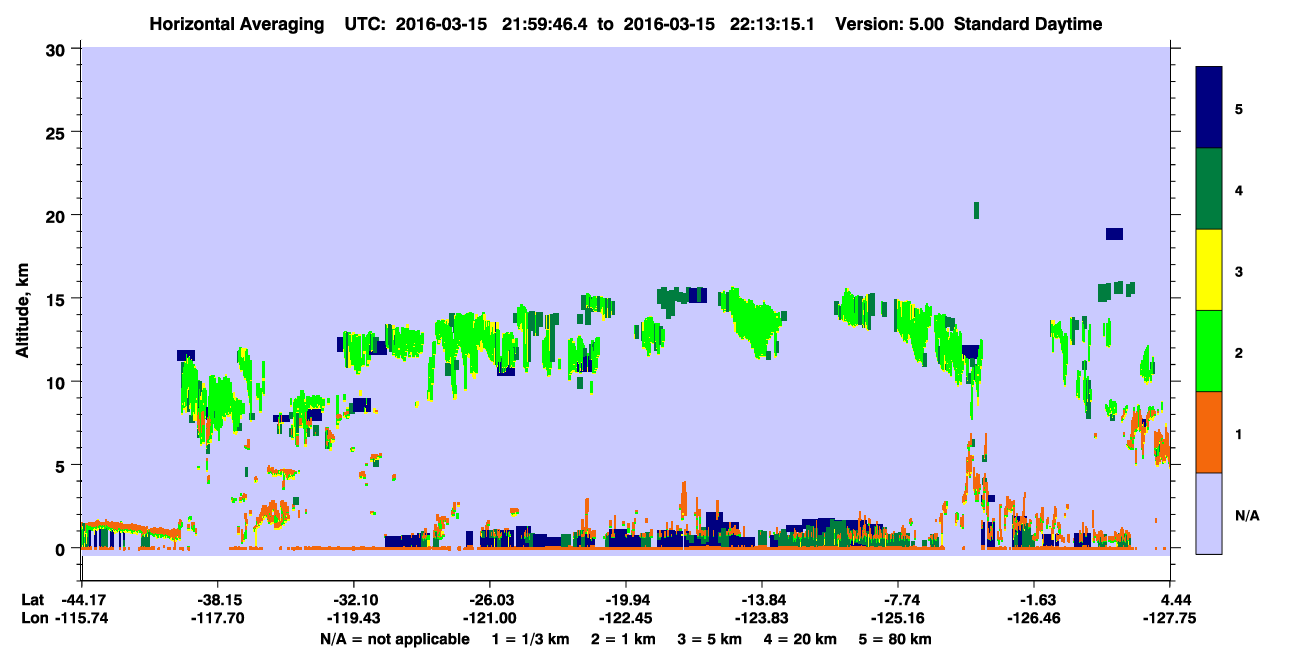Screen dimensions: 1300x667
Task: Click the bright green colorbar segment labeled 2
Action: [x=1209, y=351]
